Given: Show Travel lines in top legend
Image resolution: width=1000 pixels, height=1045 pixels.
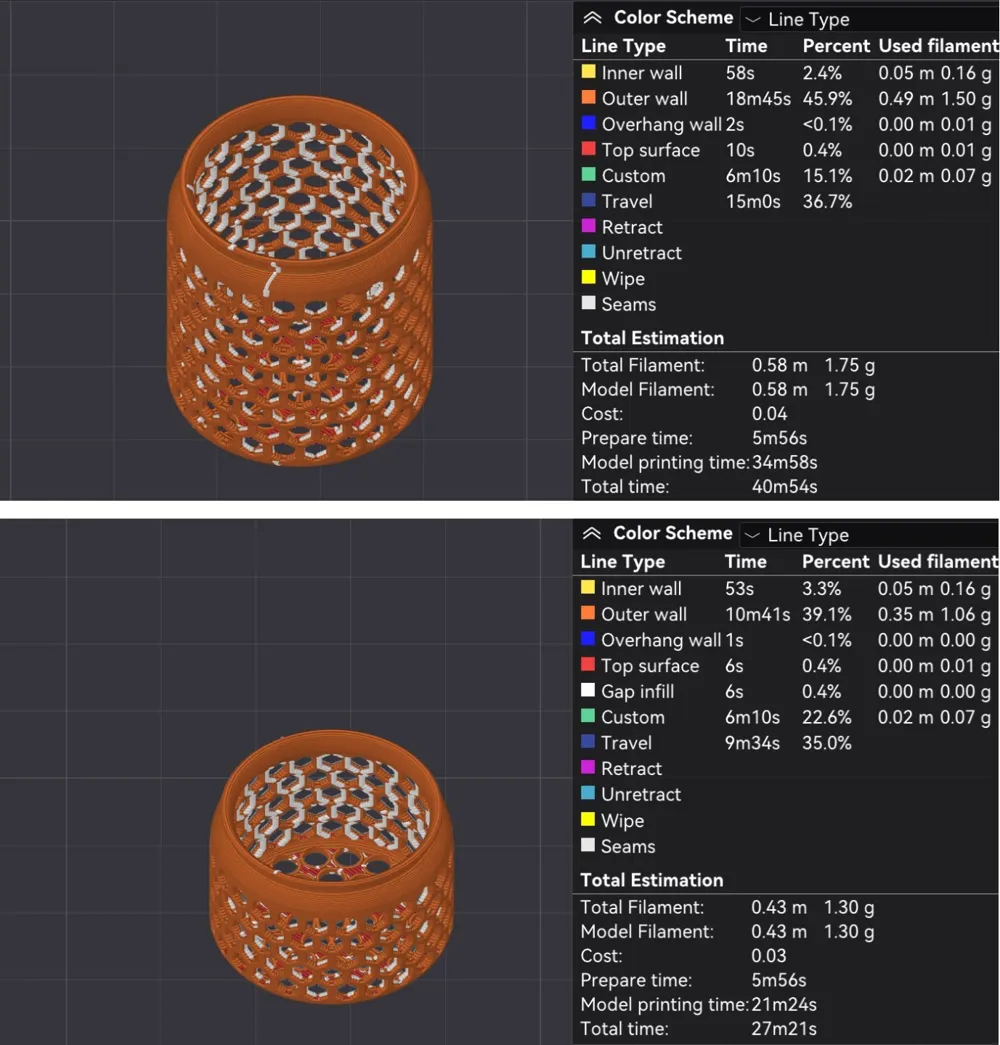Looking at the screenshot, I should coord(589,200).
